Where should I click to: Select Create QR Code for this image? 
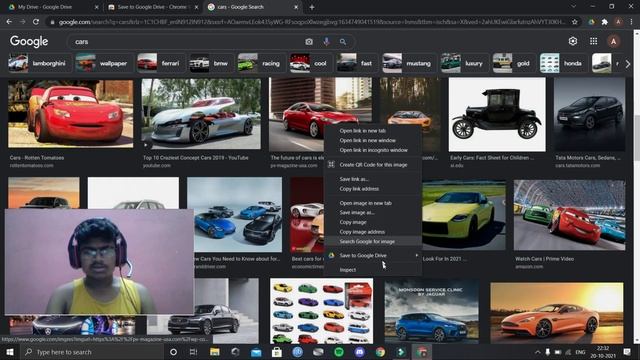pos(373,165)
